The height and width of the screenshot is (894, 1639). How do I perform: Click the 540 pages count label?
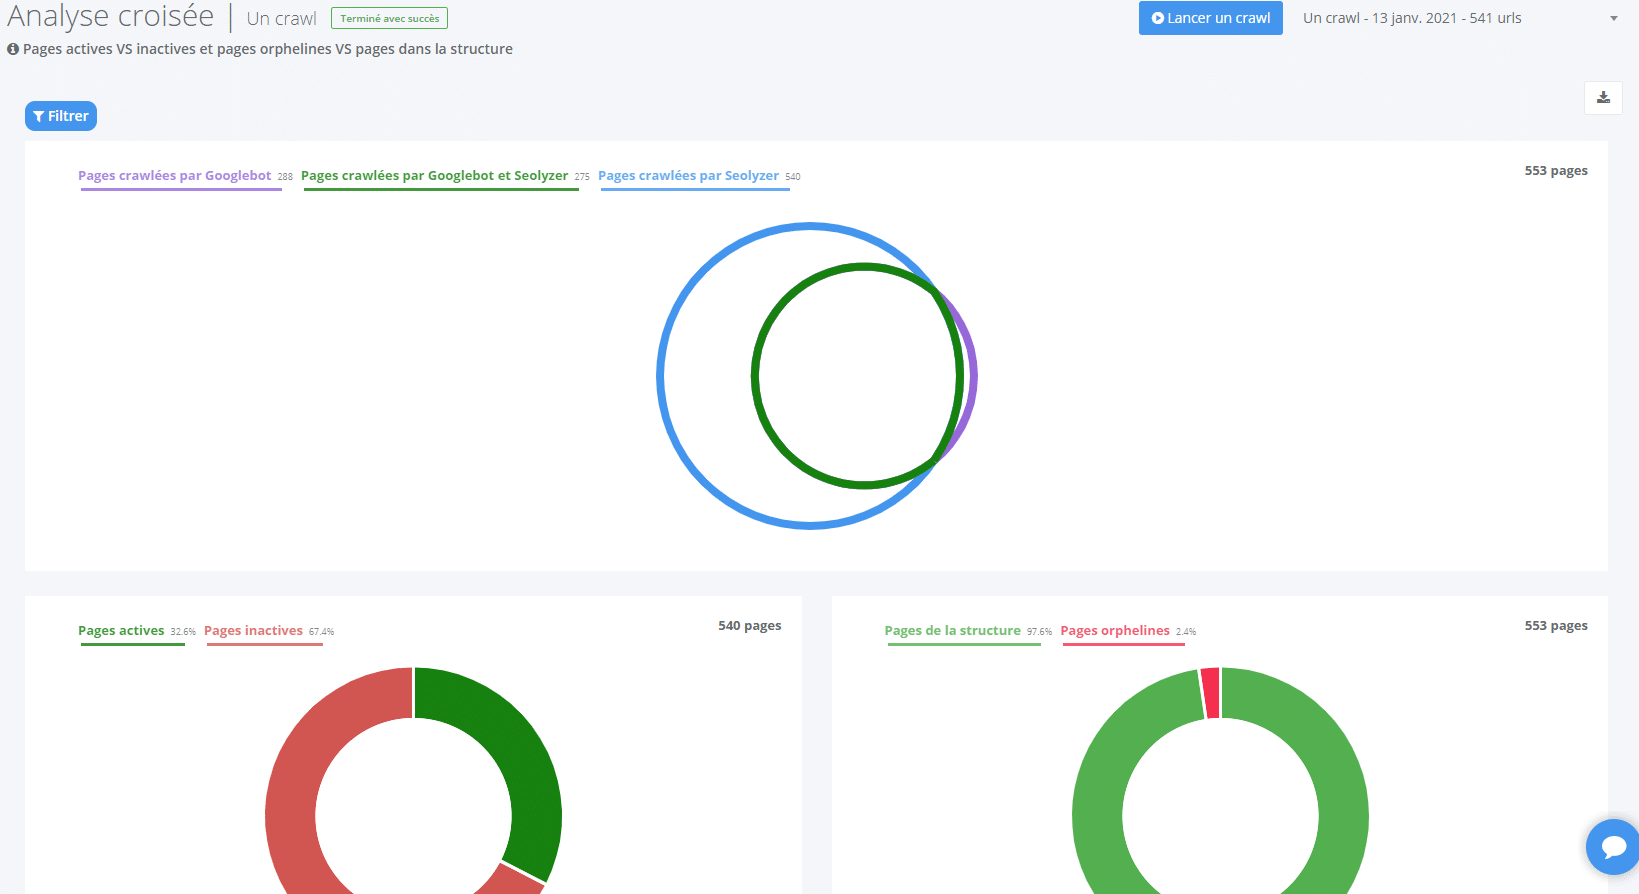[x=750, y=626]
